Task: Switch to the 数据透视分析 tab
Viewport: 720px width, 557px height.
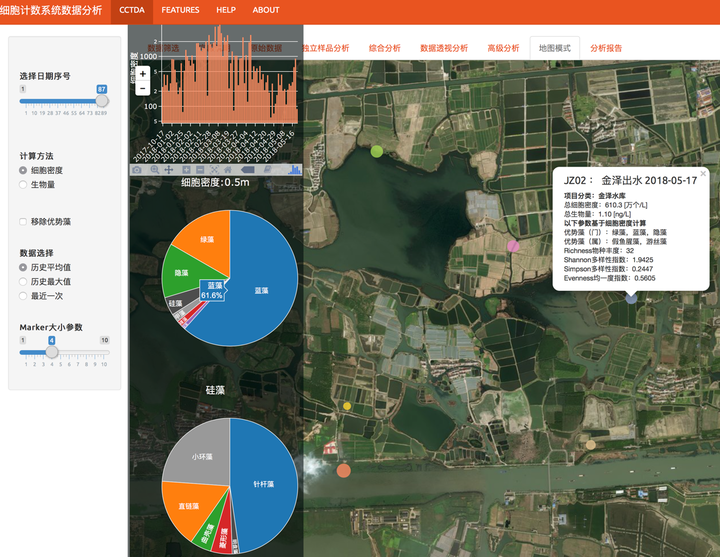Action: tap(443, 48)
